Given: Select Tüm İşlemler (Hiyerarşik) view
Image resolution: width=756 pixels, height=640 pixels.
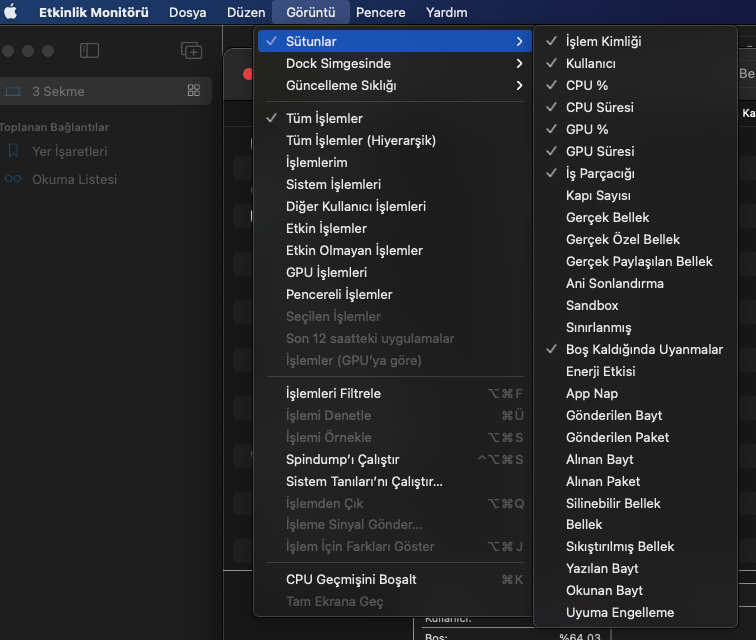Looking at the screenshot, I should 395,140.
